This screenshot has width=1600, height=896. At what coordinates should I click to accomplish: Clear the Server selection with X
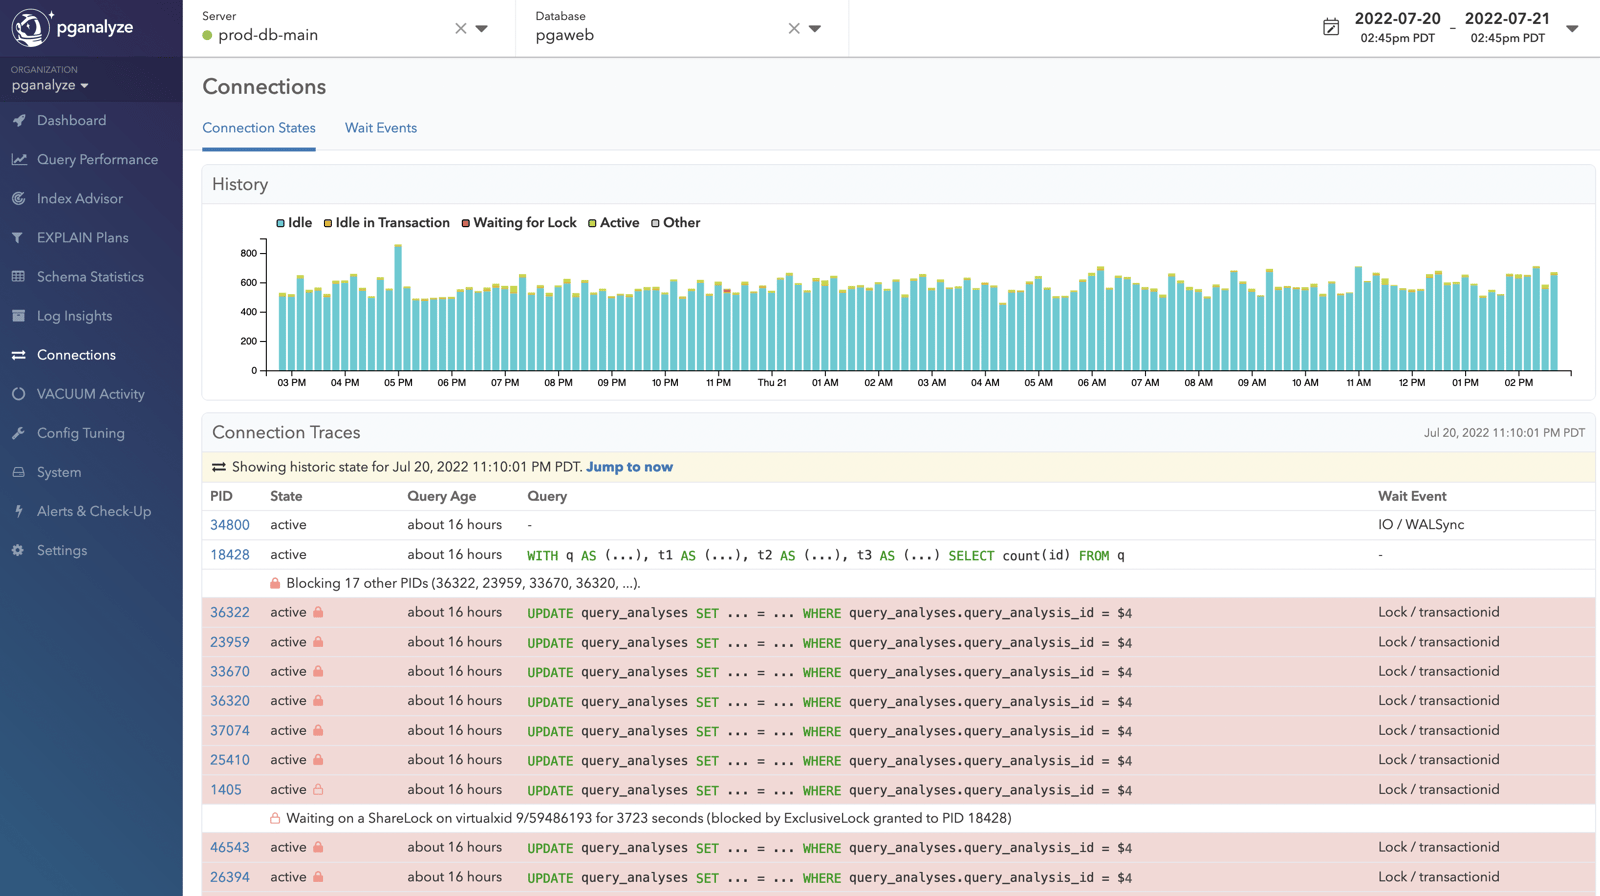coord(461,28)
